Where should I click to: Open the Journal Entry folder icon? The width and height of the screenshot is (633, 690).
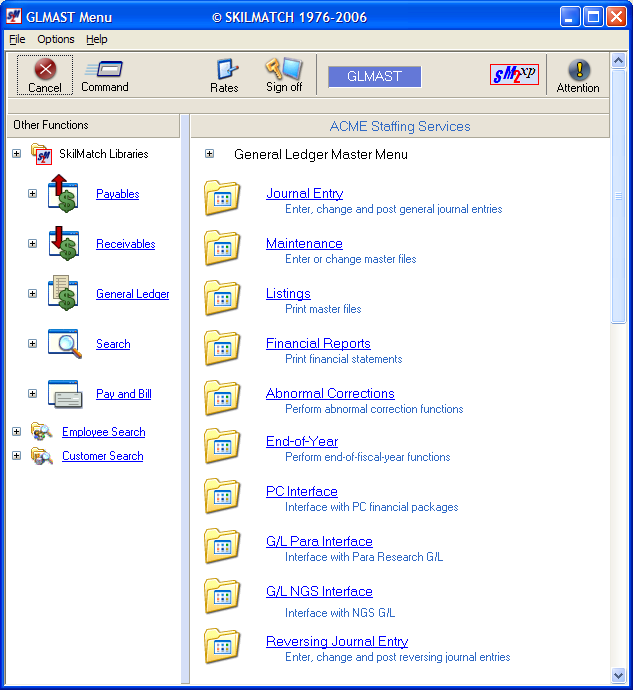click(x=222, y=198)
